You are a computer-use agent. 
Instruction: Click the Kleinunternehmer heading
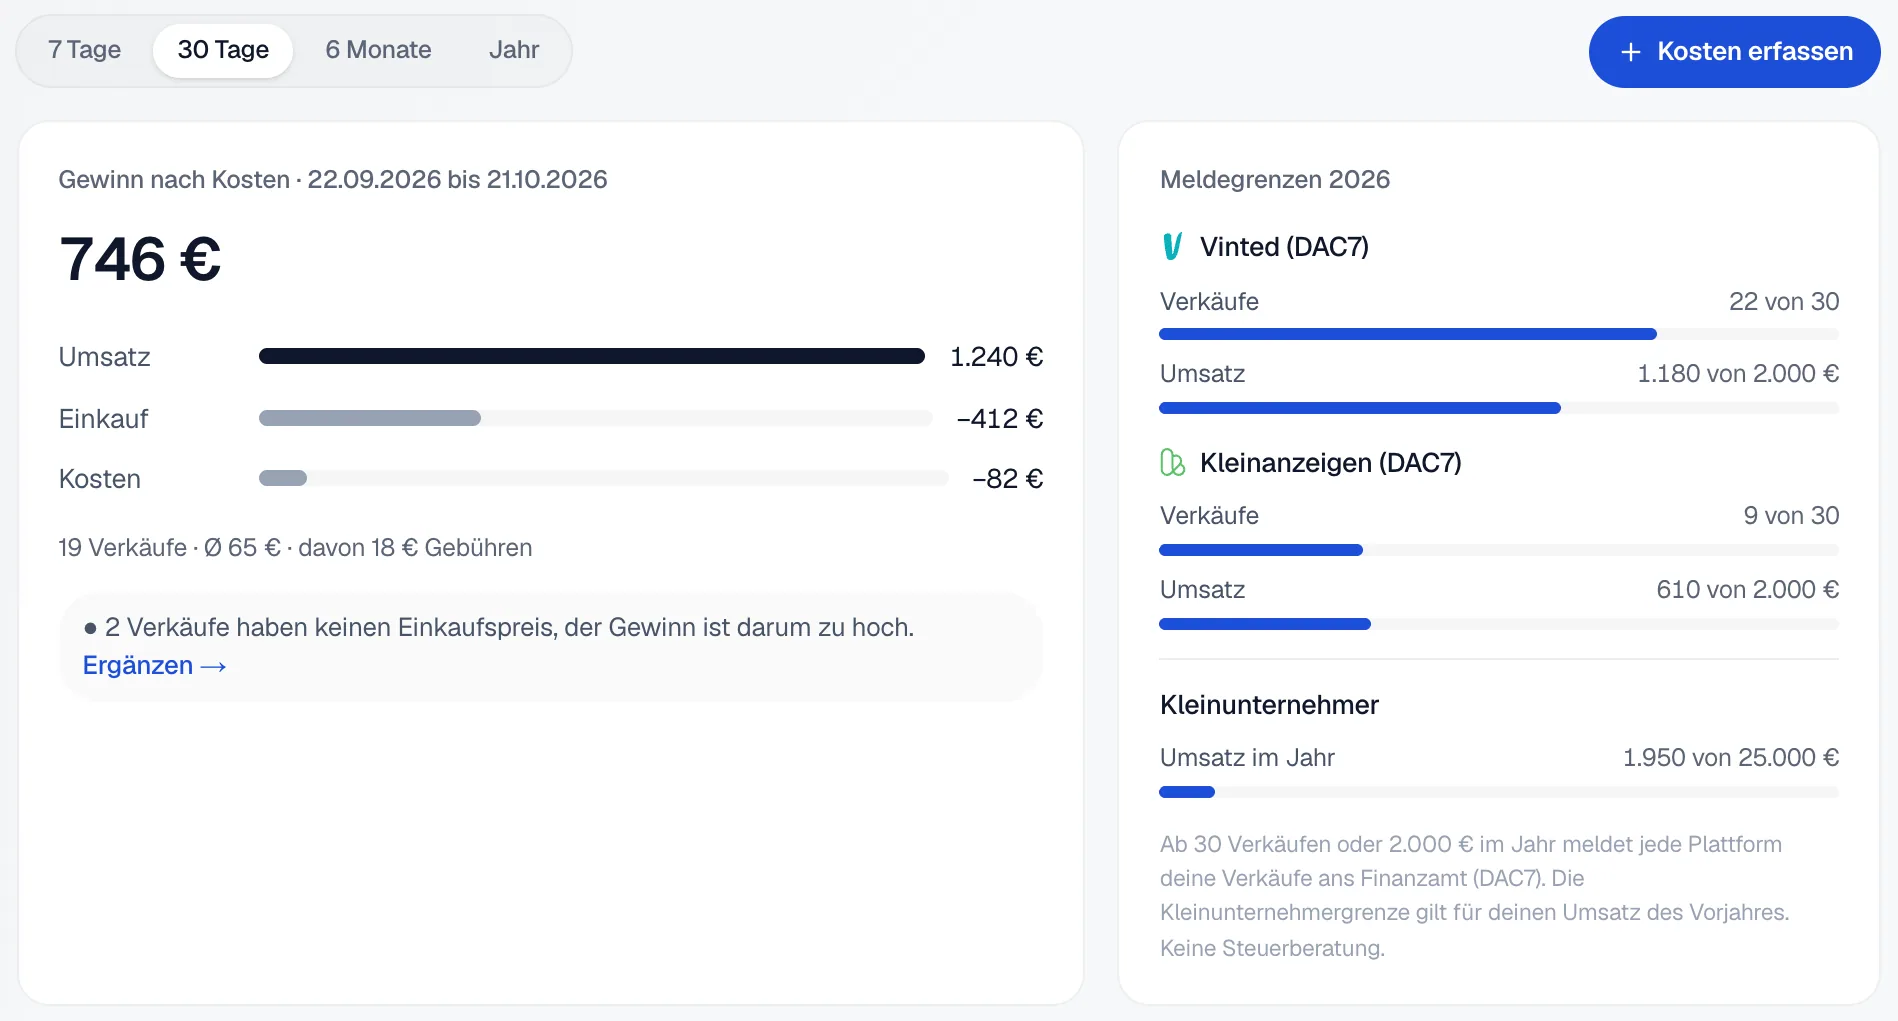pos(1269,705)
